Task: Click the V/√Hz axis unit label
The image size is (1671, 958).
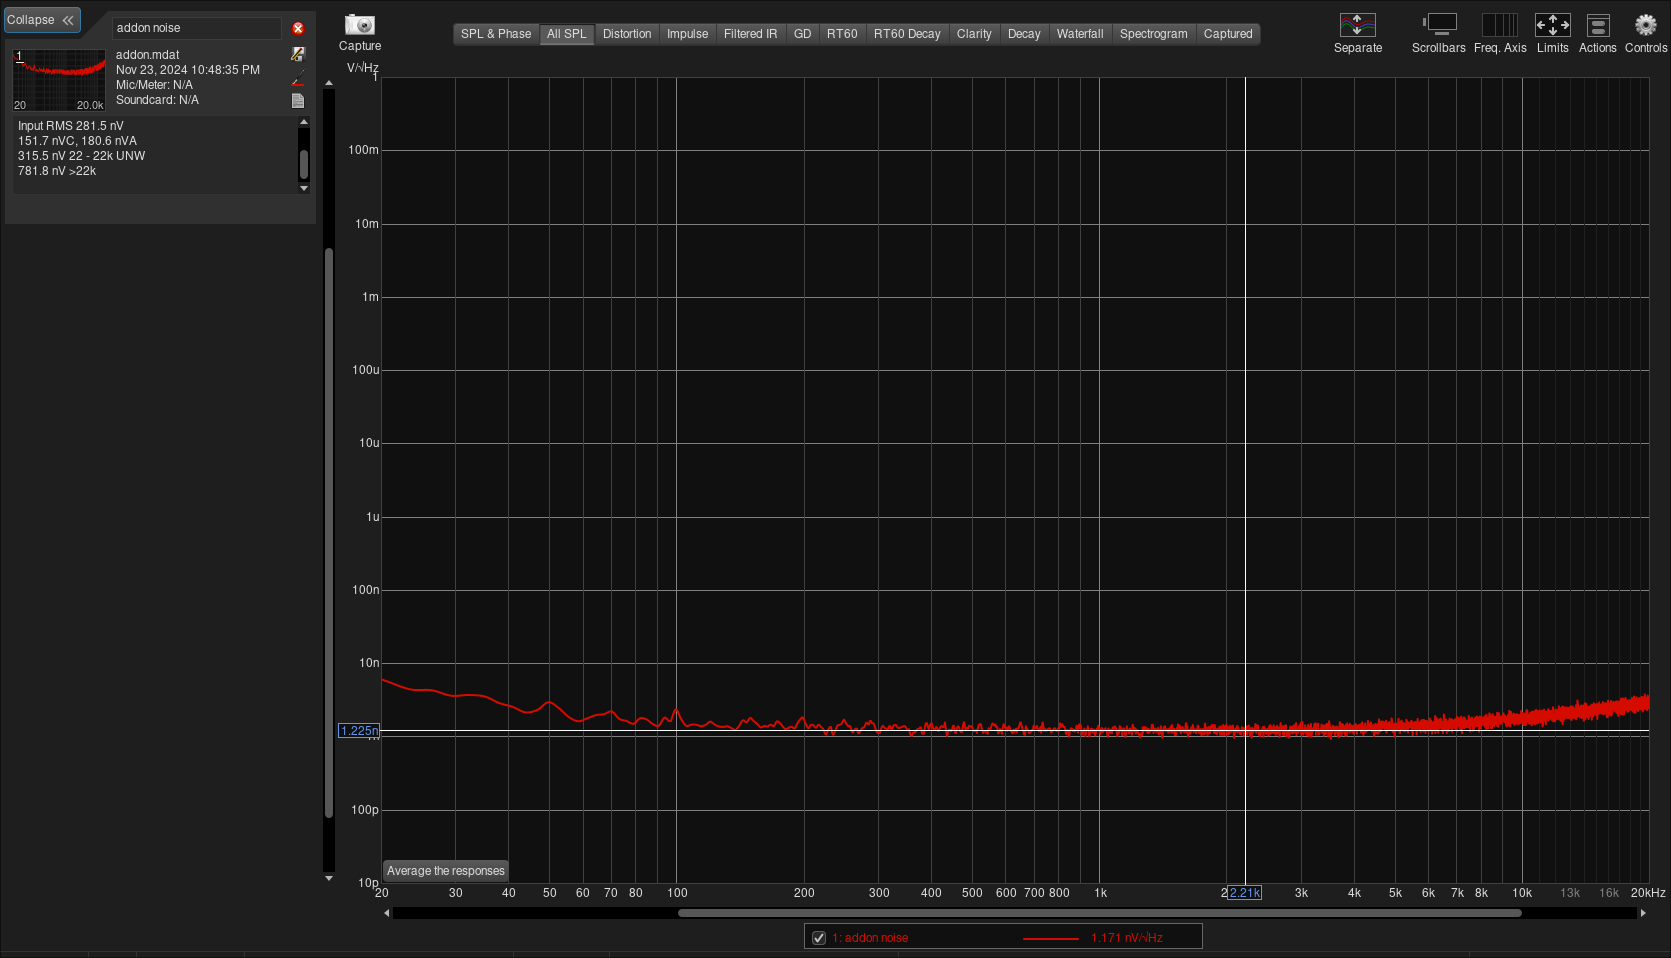Action: point(363,68)
